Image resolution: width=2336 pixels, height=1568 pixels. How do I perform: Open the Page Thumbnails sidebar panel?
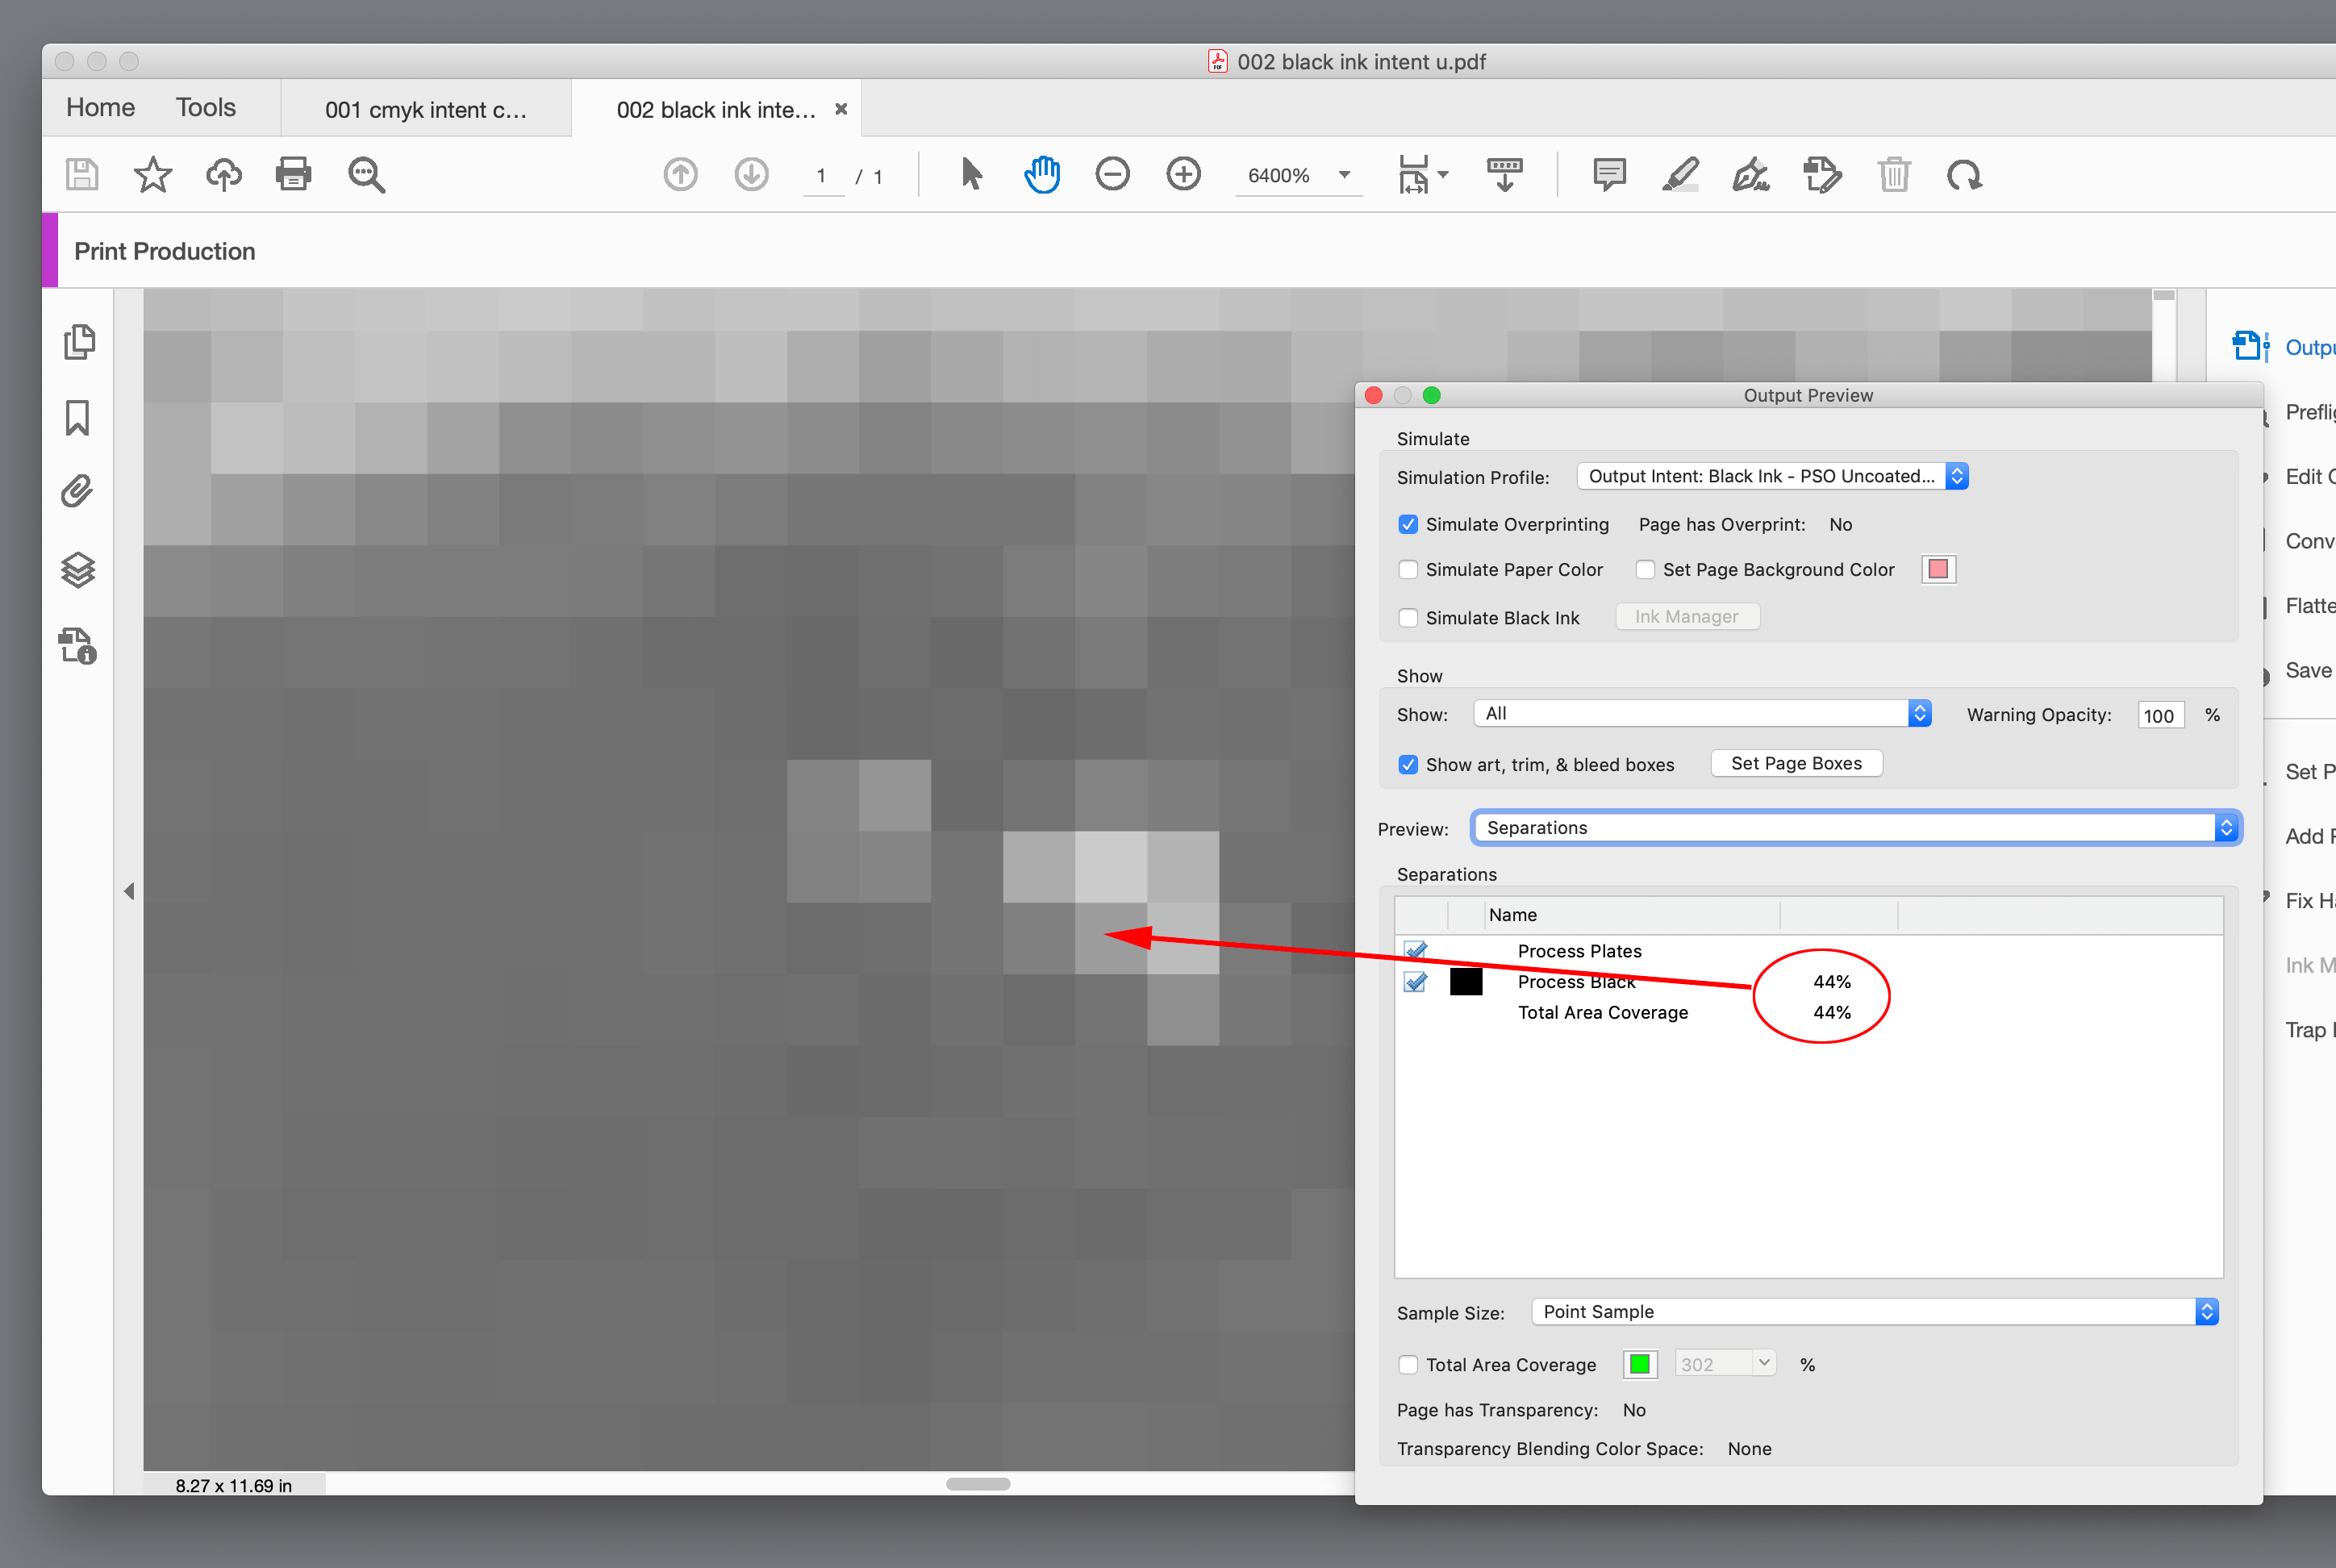click(x=78, y=341)
